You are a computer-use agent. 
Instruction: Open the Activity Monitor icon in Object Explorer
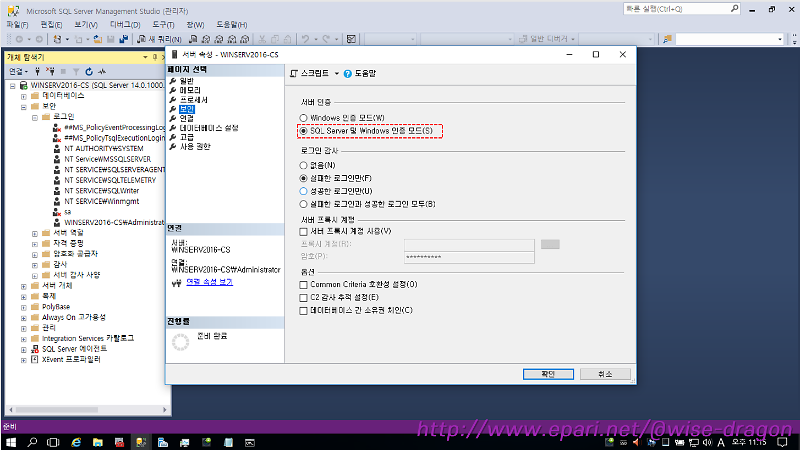click(x=102, y=71)
